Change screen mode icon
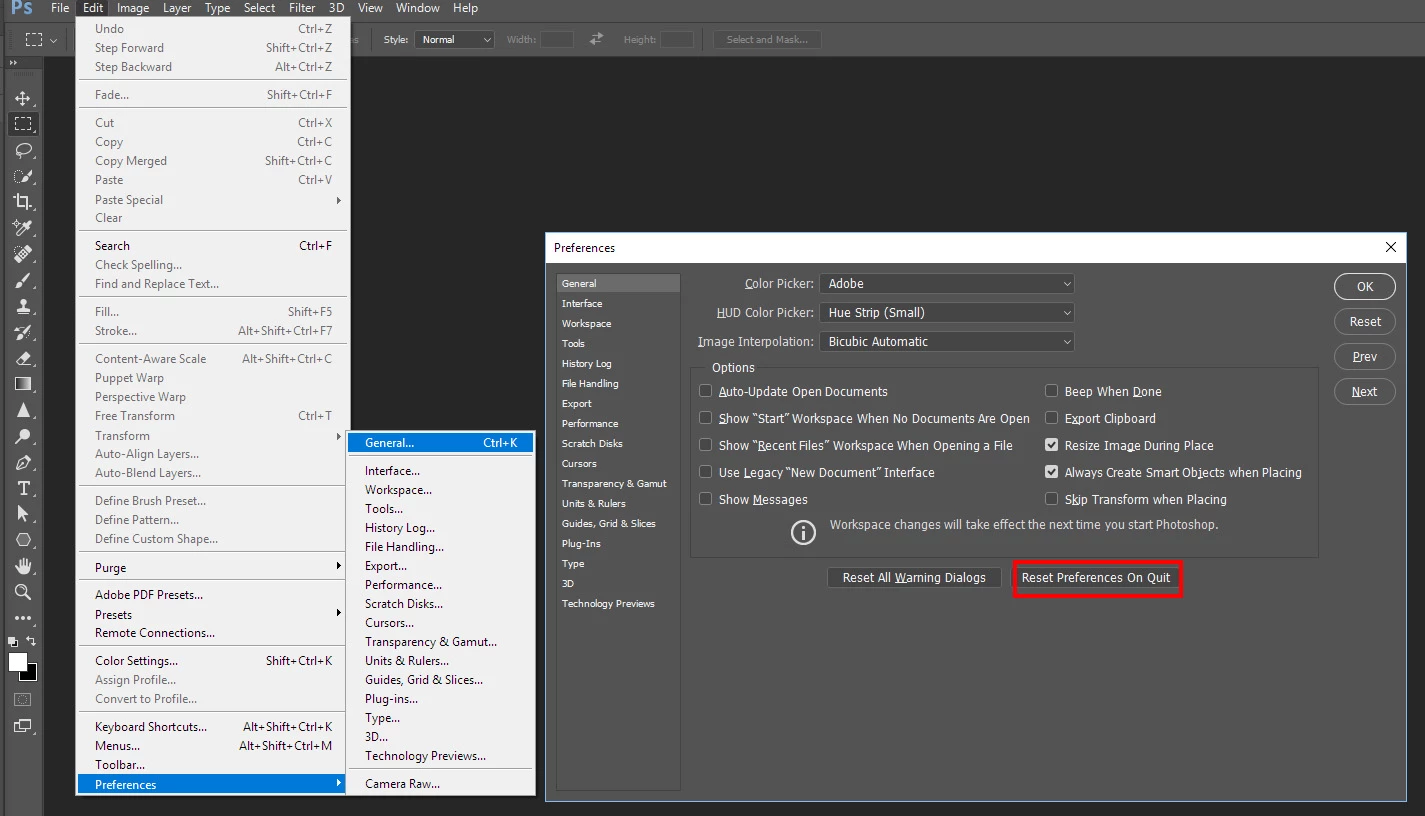 click(22, 726)
